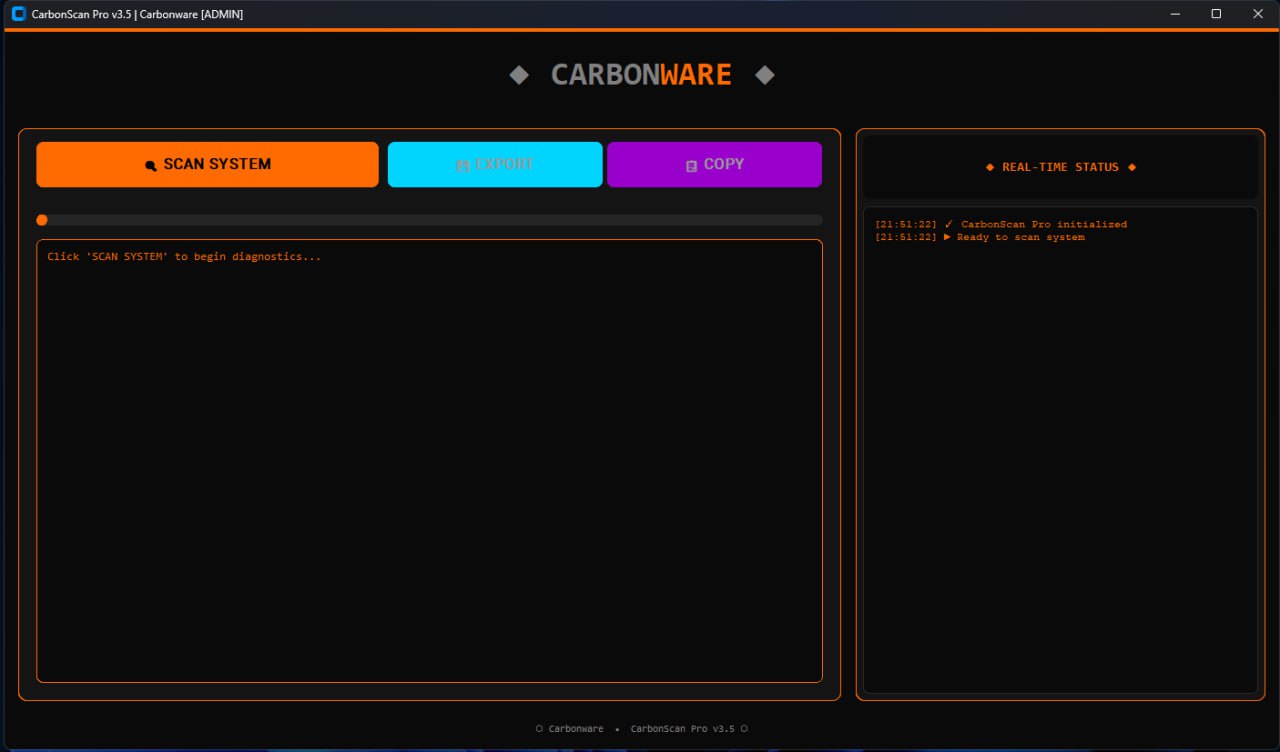Select the magnifier icon on SCAN SYSTEM
The width and height of the screenshot is (1280, 752).
coord(152,164)
